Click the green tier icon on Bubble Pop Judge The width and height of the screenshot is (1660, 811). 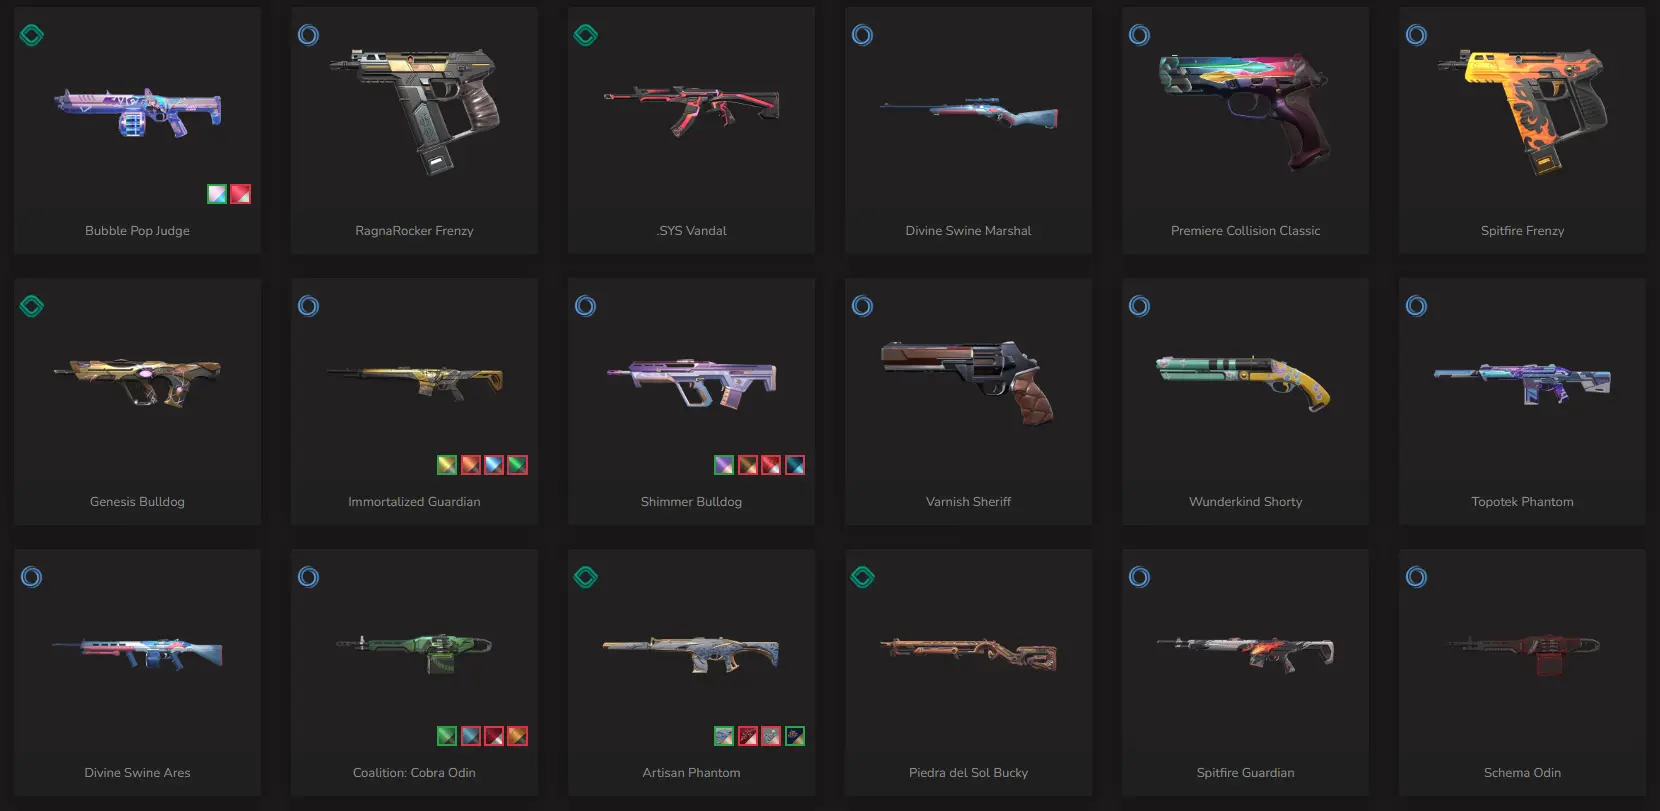[x=32, y=35]
